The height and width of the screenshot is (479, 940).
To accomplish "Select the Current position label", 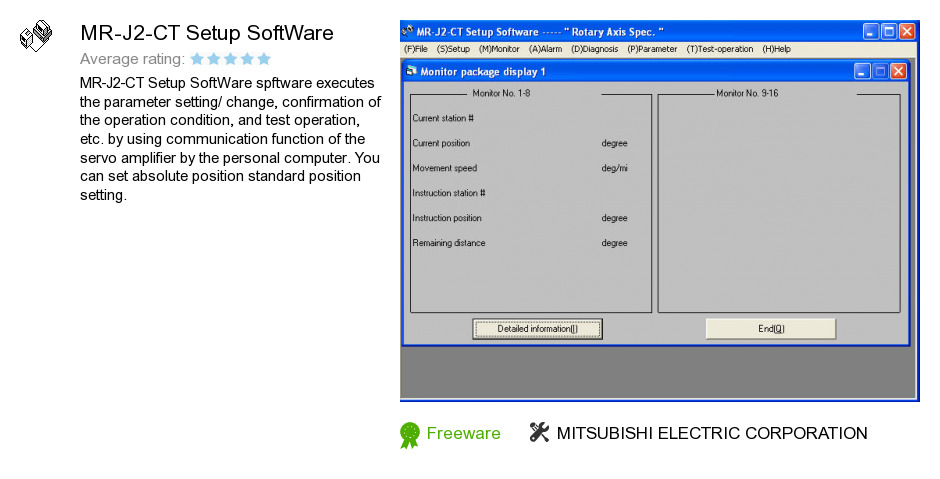I will [441, 143].
